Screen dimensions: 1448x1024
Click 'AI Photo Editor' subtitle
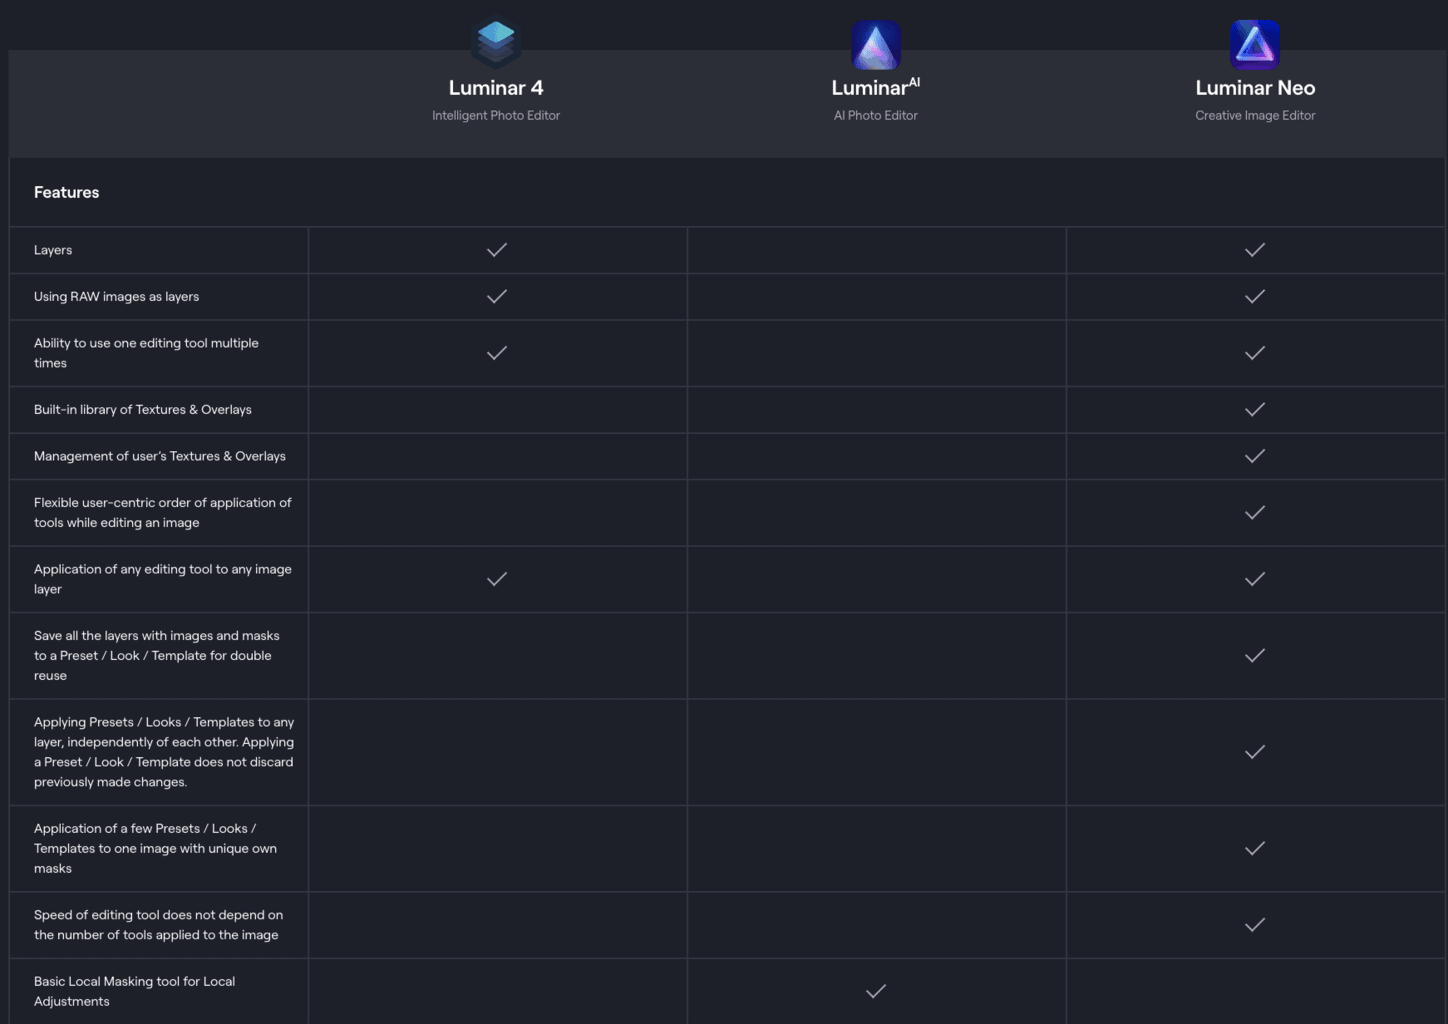pos(876,116)
